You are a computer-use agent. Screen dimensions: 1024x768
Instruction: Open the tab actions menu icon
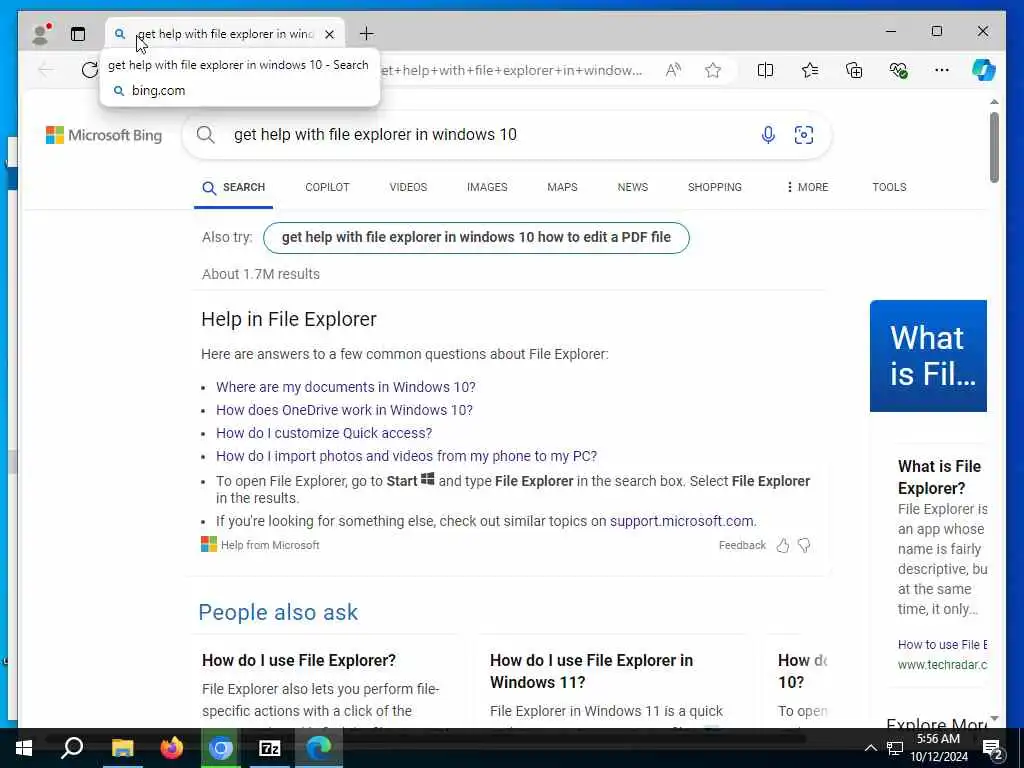[78, 34]
